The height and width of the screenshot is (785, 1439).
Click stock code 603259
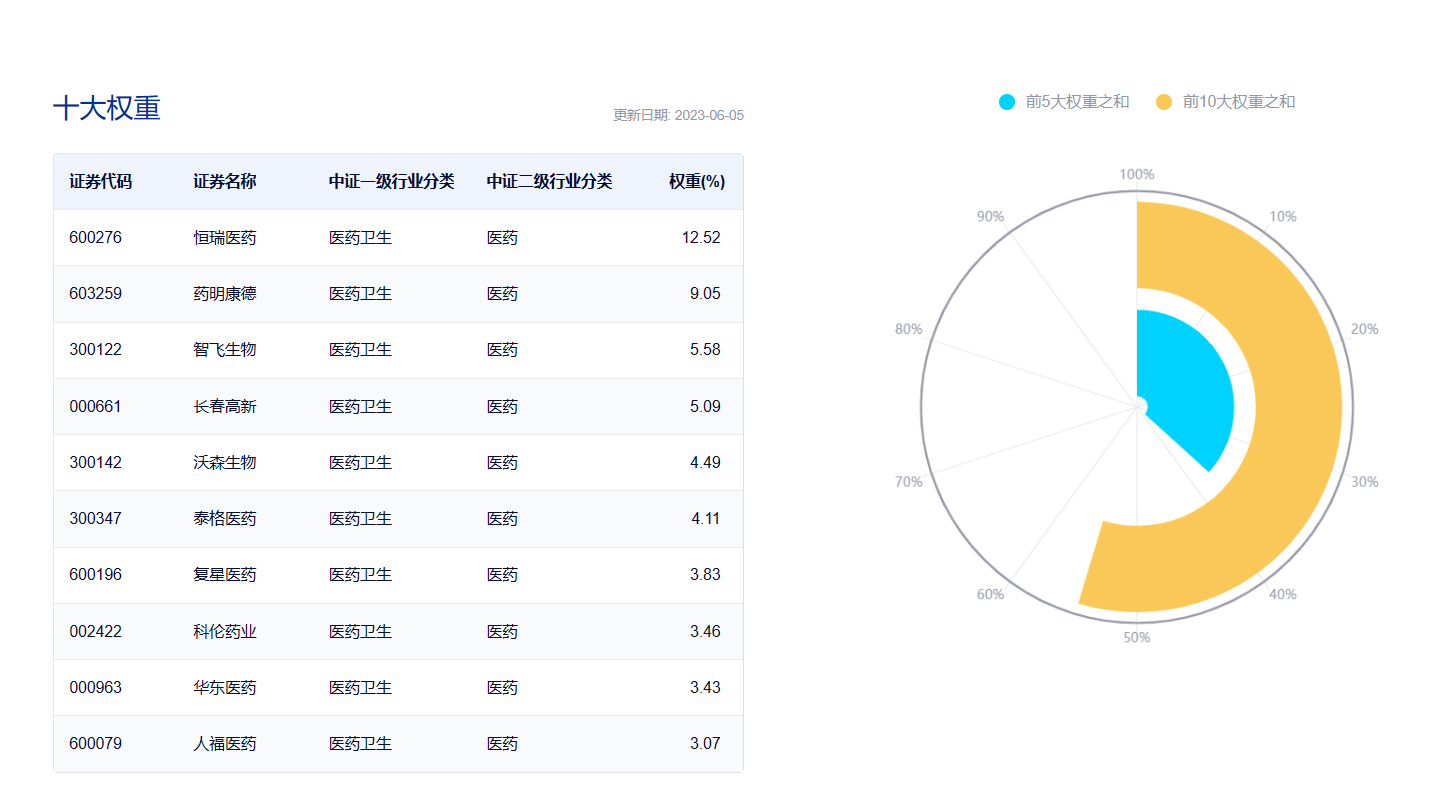96,294
